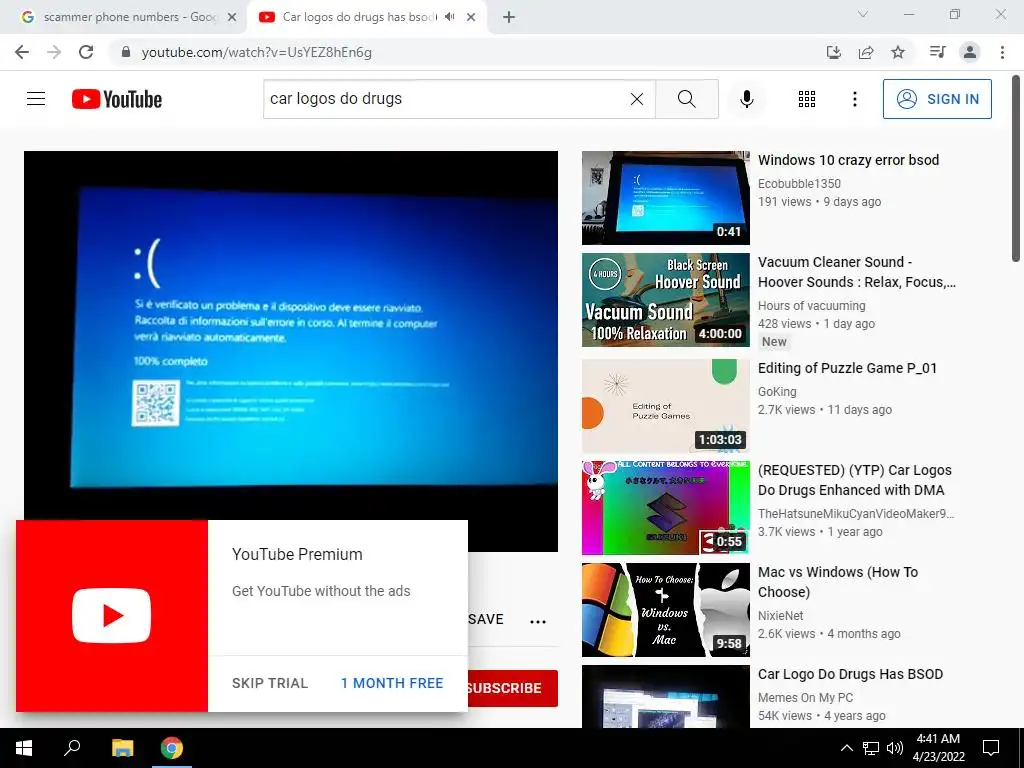Screen dimensions: 1024x768
Task: Open Windows 10 crazy error bsod thumbnail
Action: point(665,198)
